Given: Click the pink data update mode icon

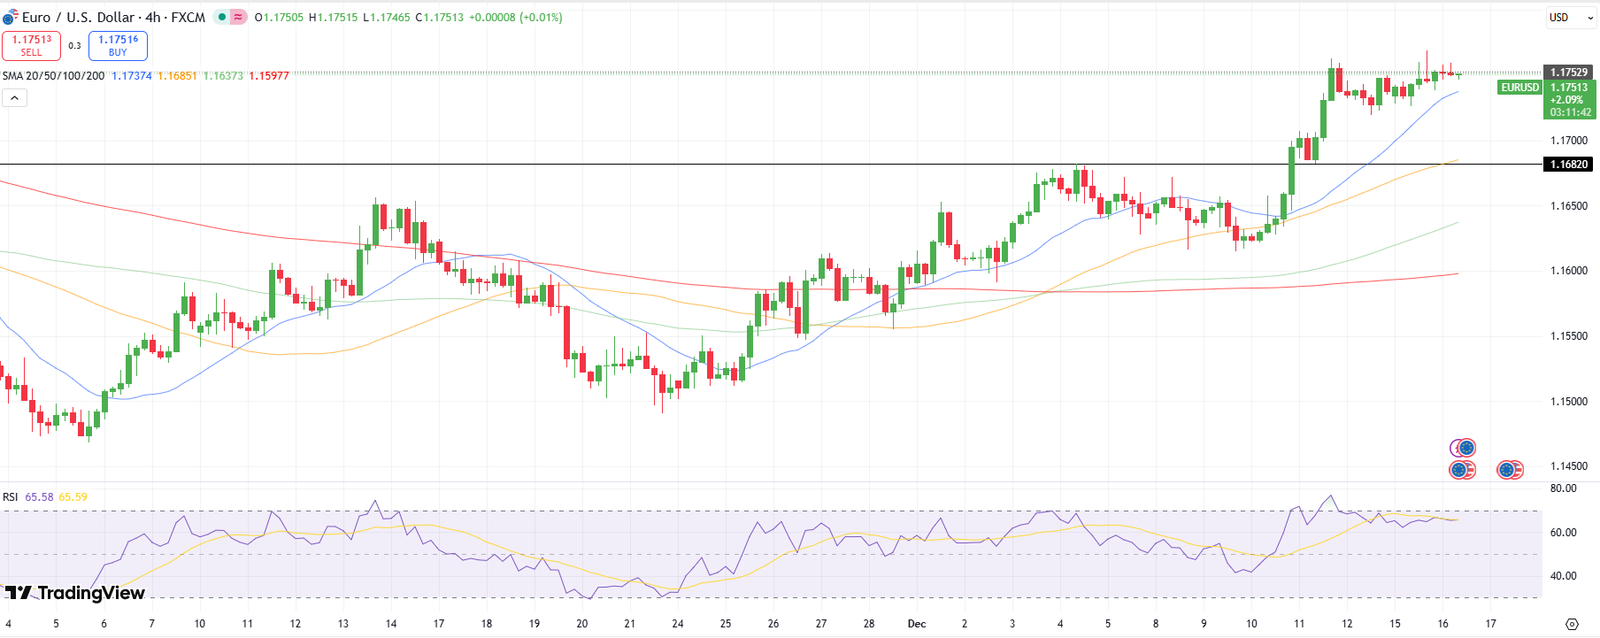Looking at the screenshot, I should (x=238, y=18).
